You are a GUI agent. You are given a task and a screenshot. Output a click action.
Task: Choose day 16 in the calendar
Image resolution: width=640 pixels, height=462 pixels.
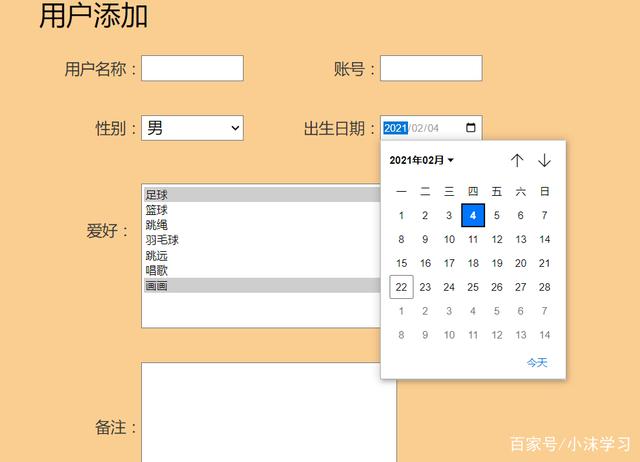425,263
